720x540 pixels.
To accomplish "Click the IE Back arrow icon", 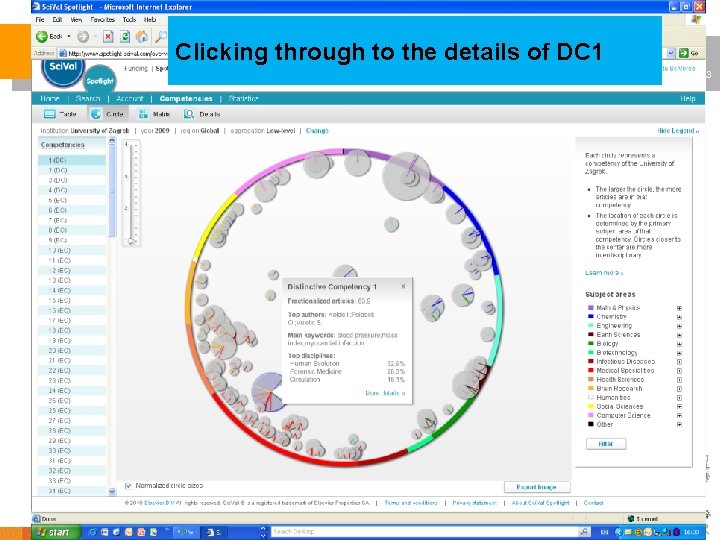I will pos(42,36).
